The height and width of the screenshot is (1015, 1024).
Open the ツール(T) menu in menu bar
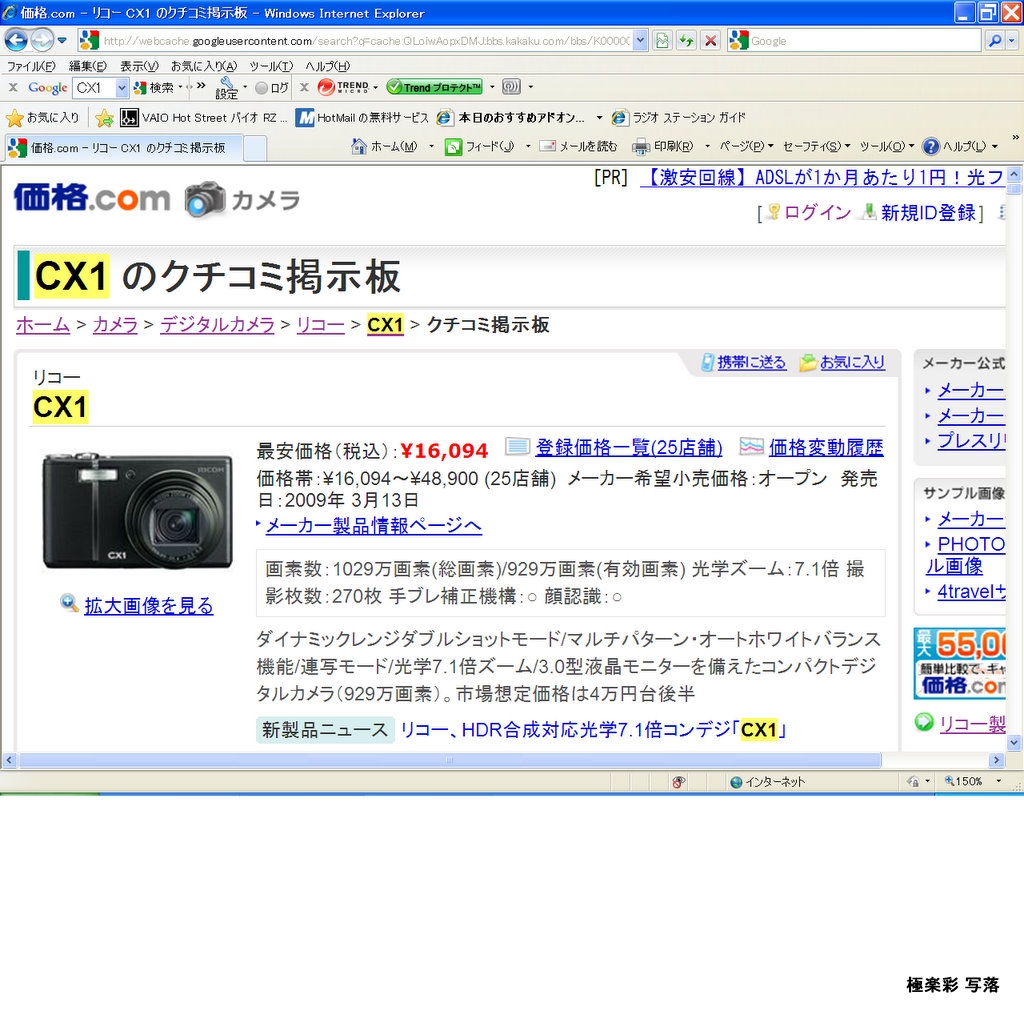271,66
